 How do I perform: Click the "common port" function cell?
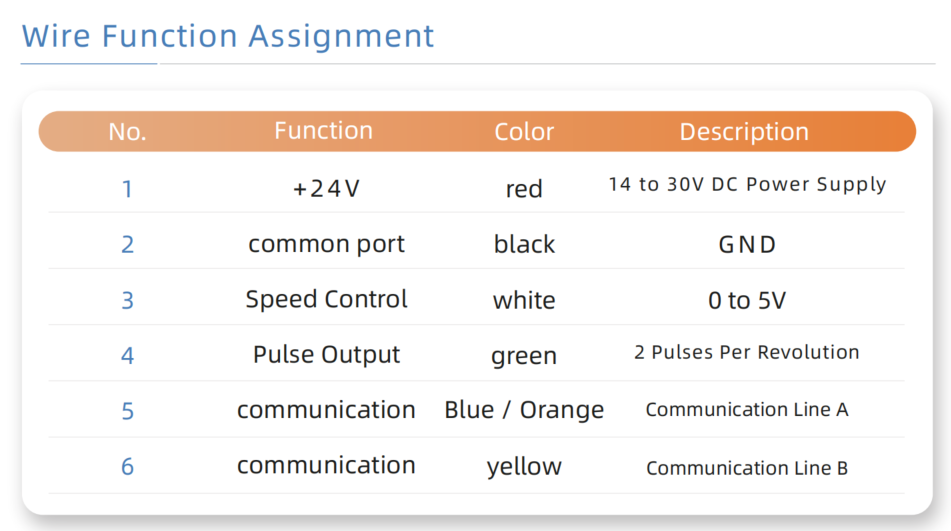[326, 244]
